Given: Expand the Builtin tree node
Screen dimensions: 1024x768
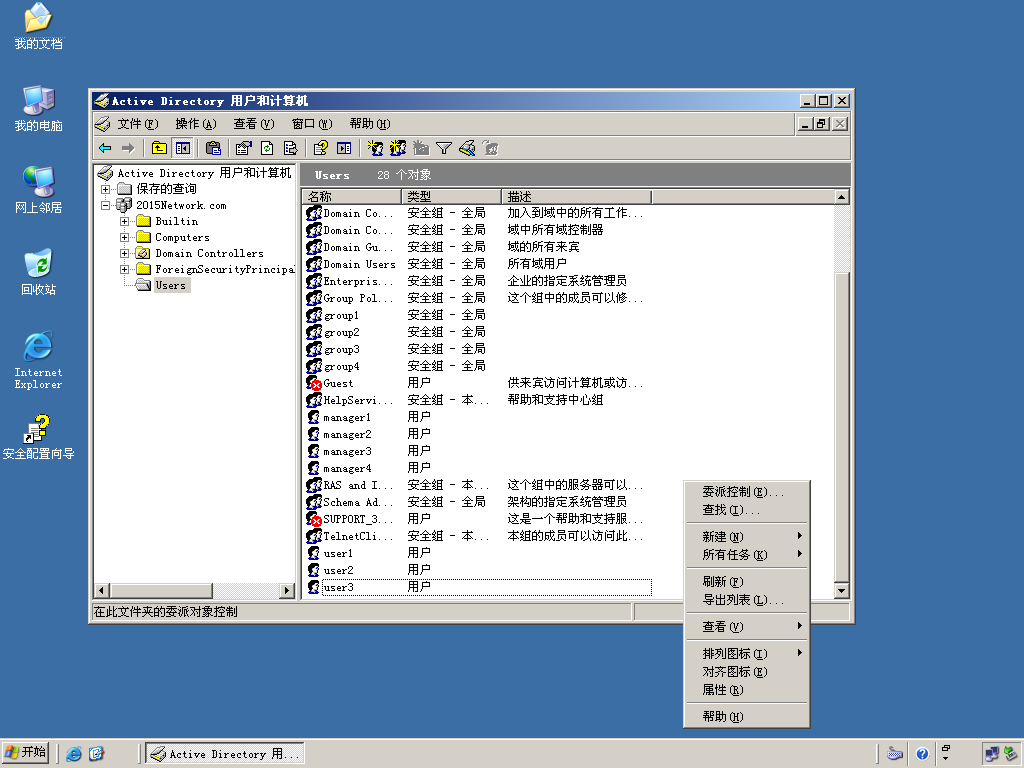Looking at the screenshot, I should coord(124,221).
